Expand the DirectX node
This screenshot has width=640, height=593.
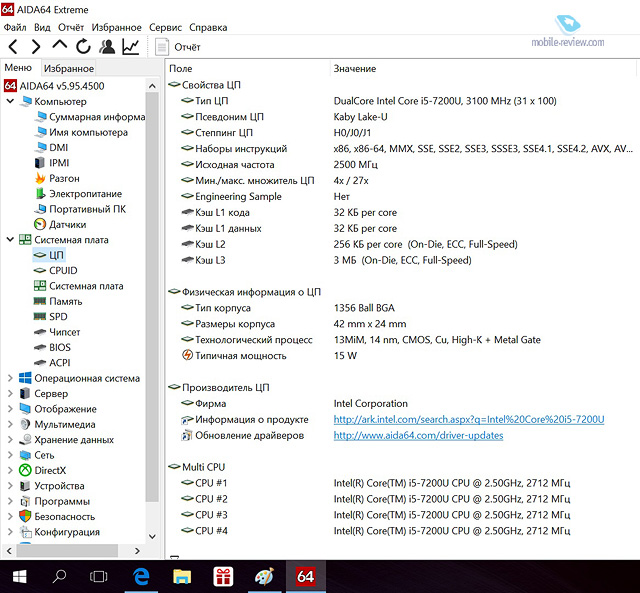(10, 470)
